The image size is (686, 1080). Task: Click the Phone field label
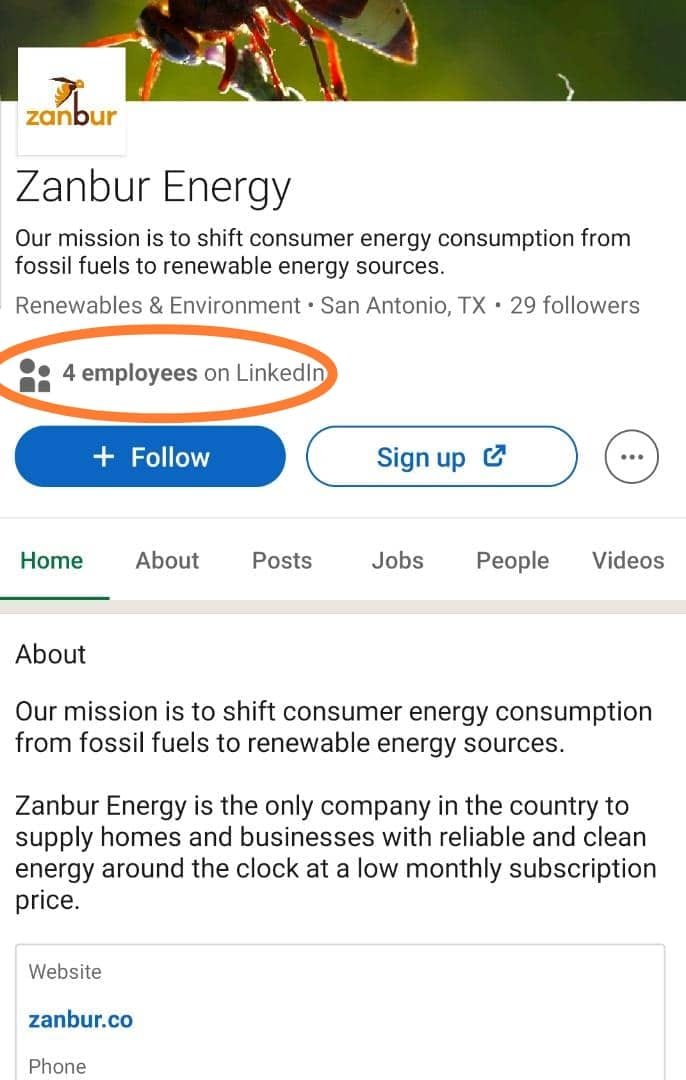pyautogui.click(x=57, y=1066)
